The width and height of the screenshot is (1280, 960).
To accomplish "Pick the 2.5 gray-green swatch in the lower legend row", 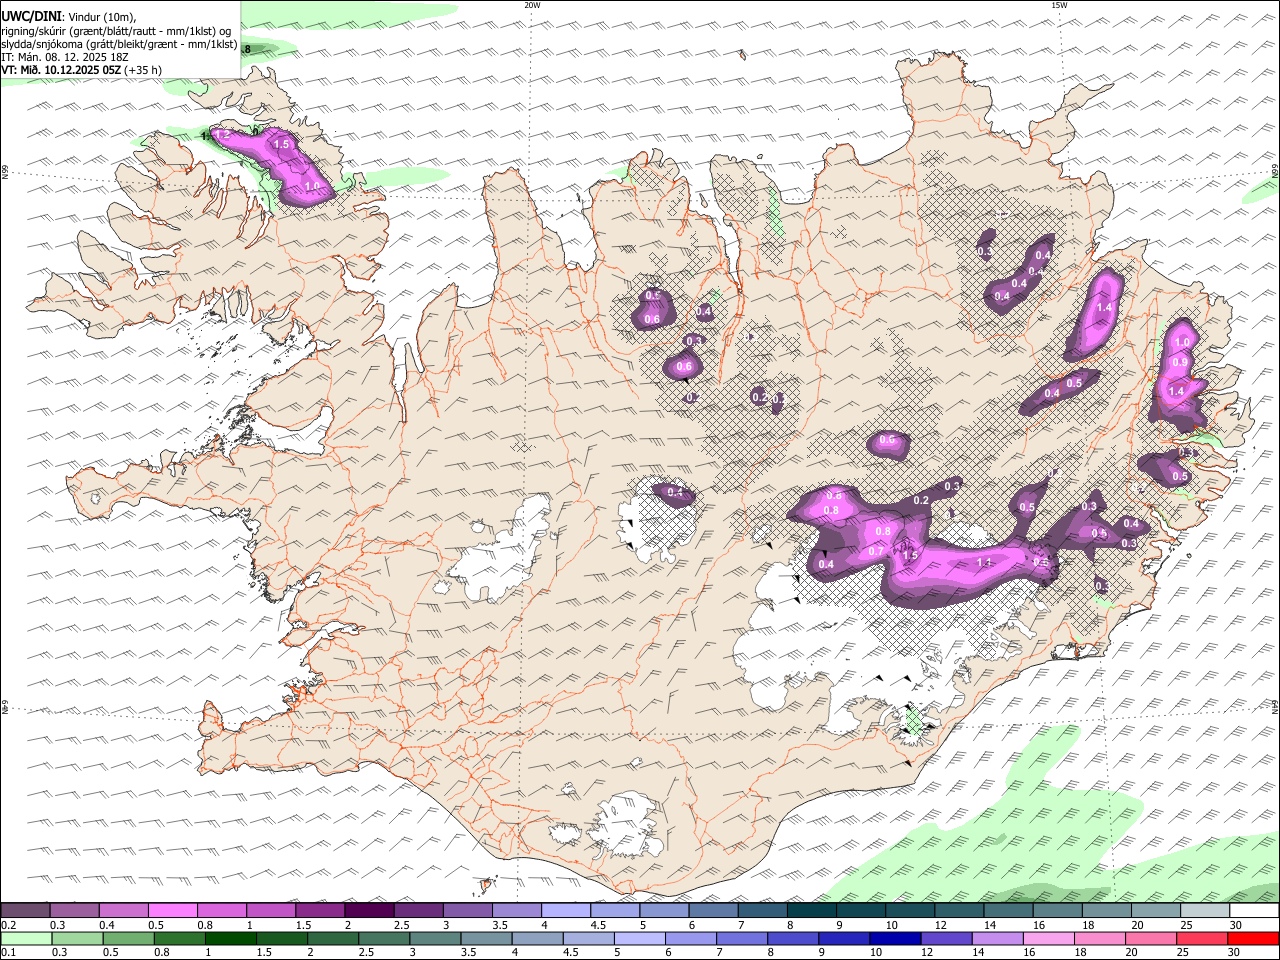I will pos(384,938).
